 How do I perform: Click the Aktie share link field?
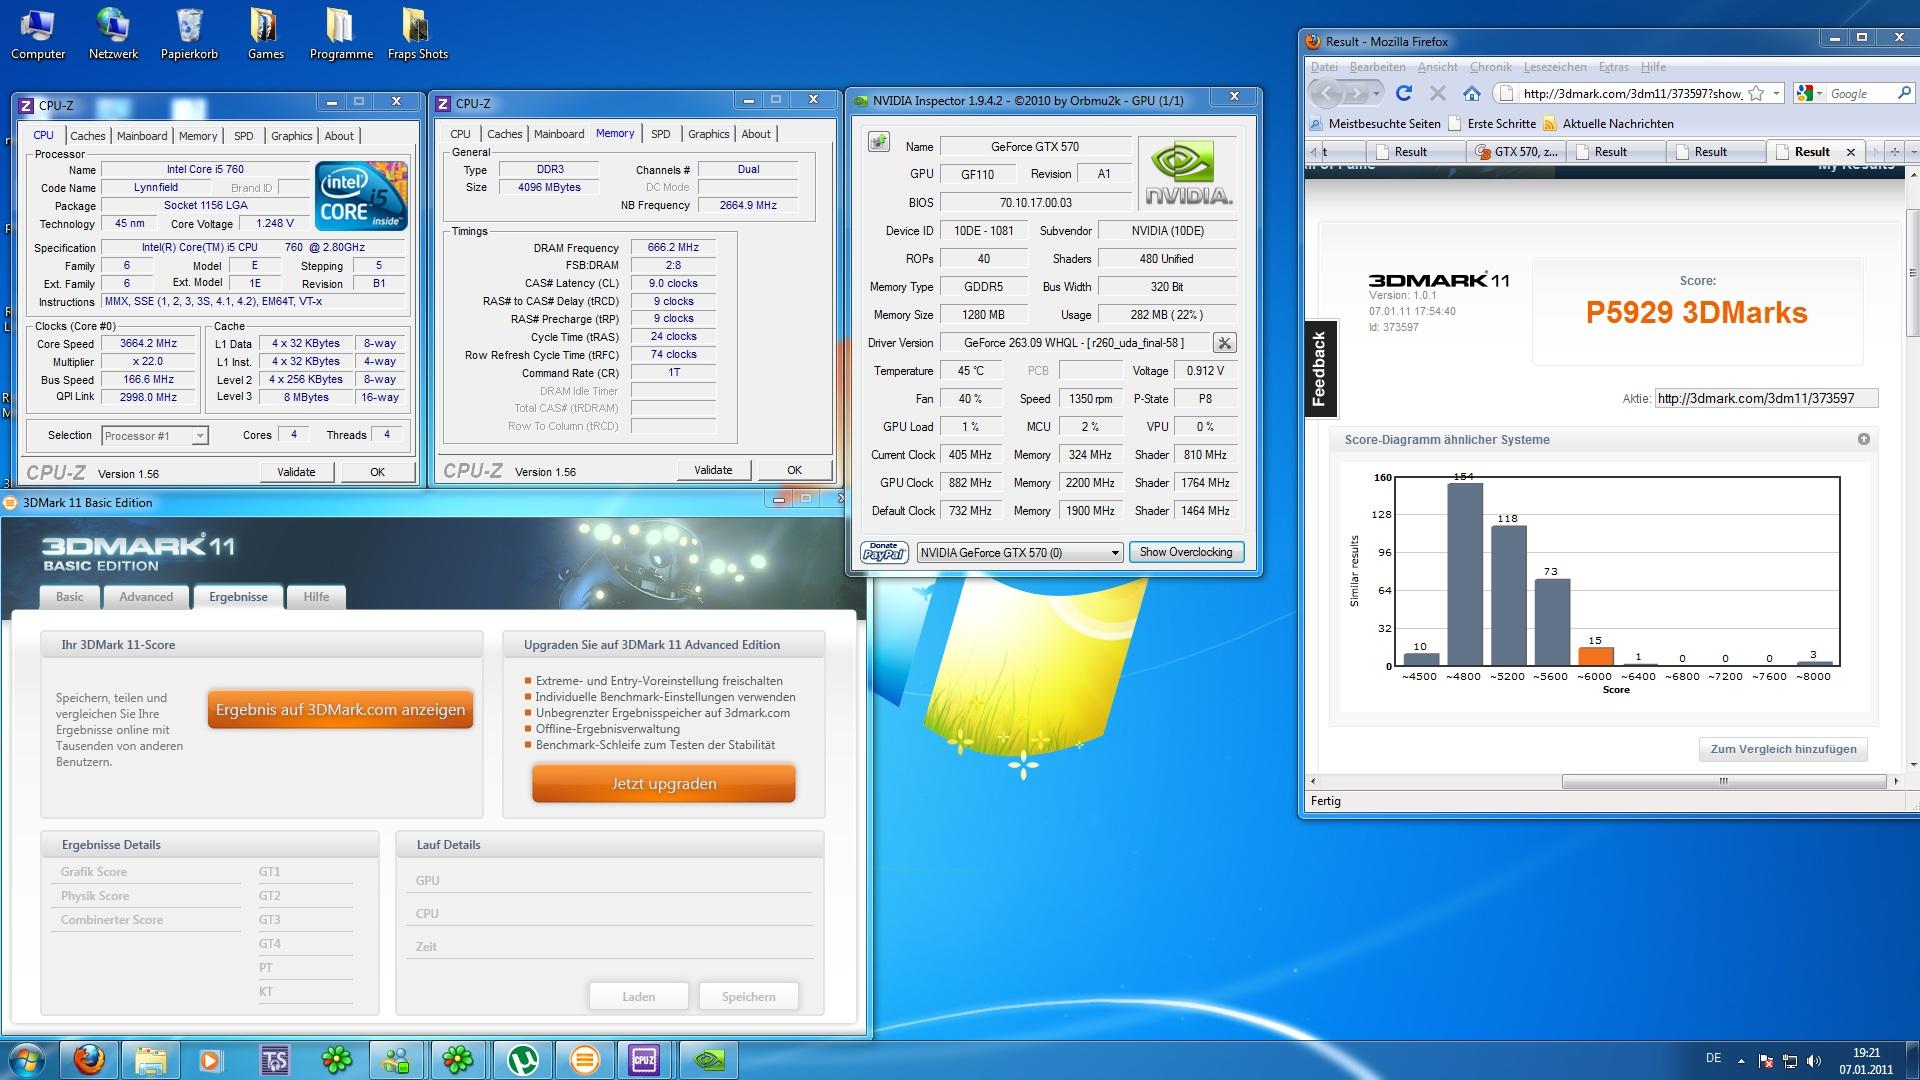1766,398
